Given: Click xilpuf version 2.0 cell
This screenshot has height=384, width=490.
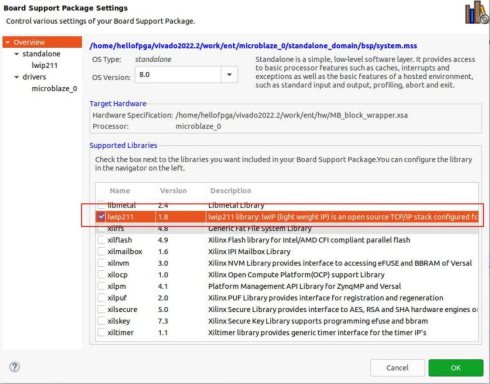Looking at the screenshot, I should pos(163,298).
